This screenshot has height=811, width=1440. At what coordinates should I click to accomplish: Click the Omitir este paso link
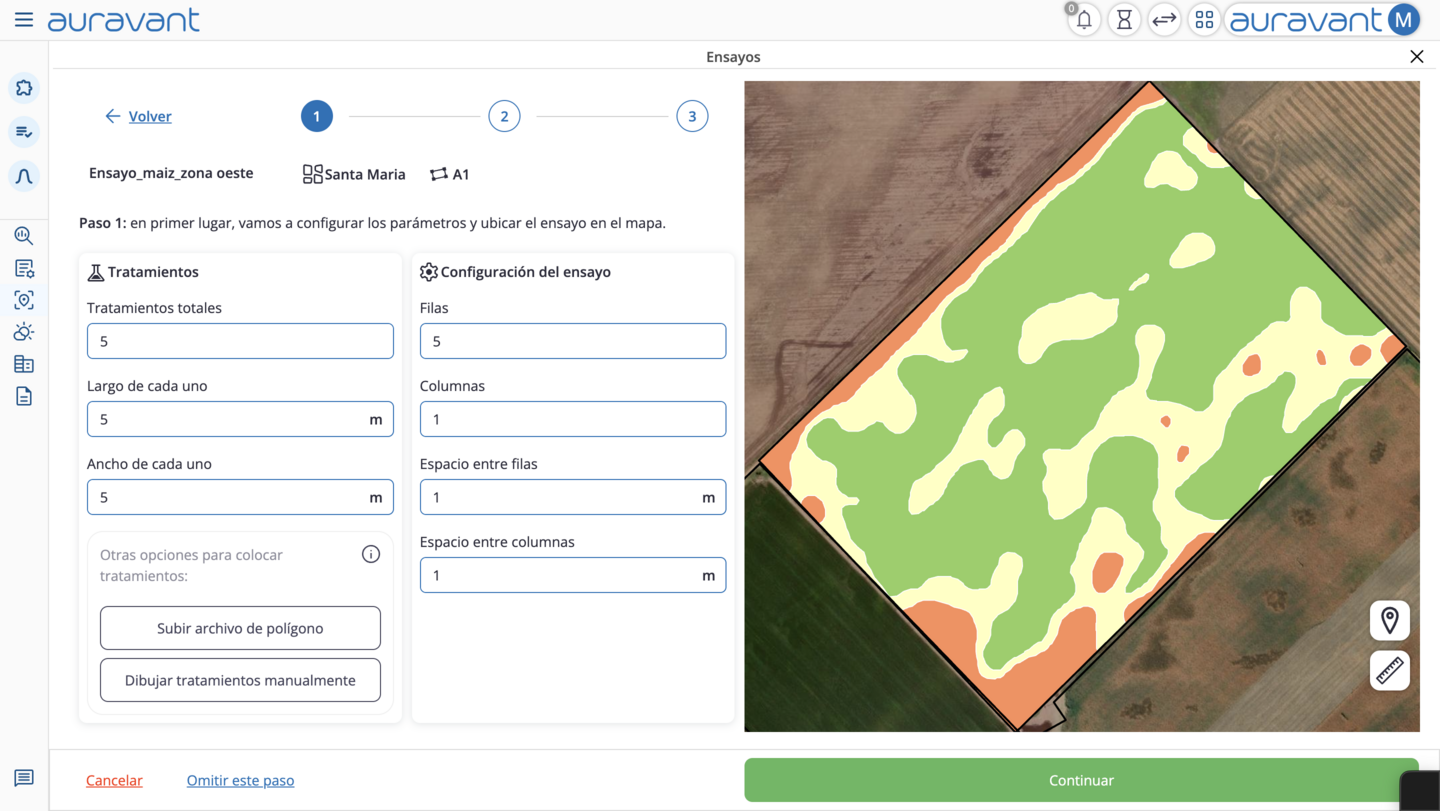tap(240, 780)
